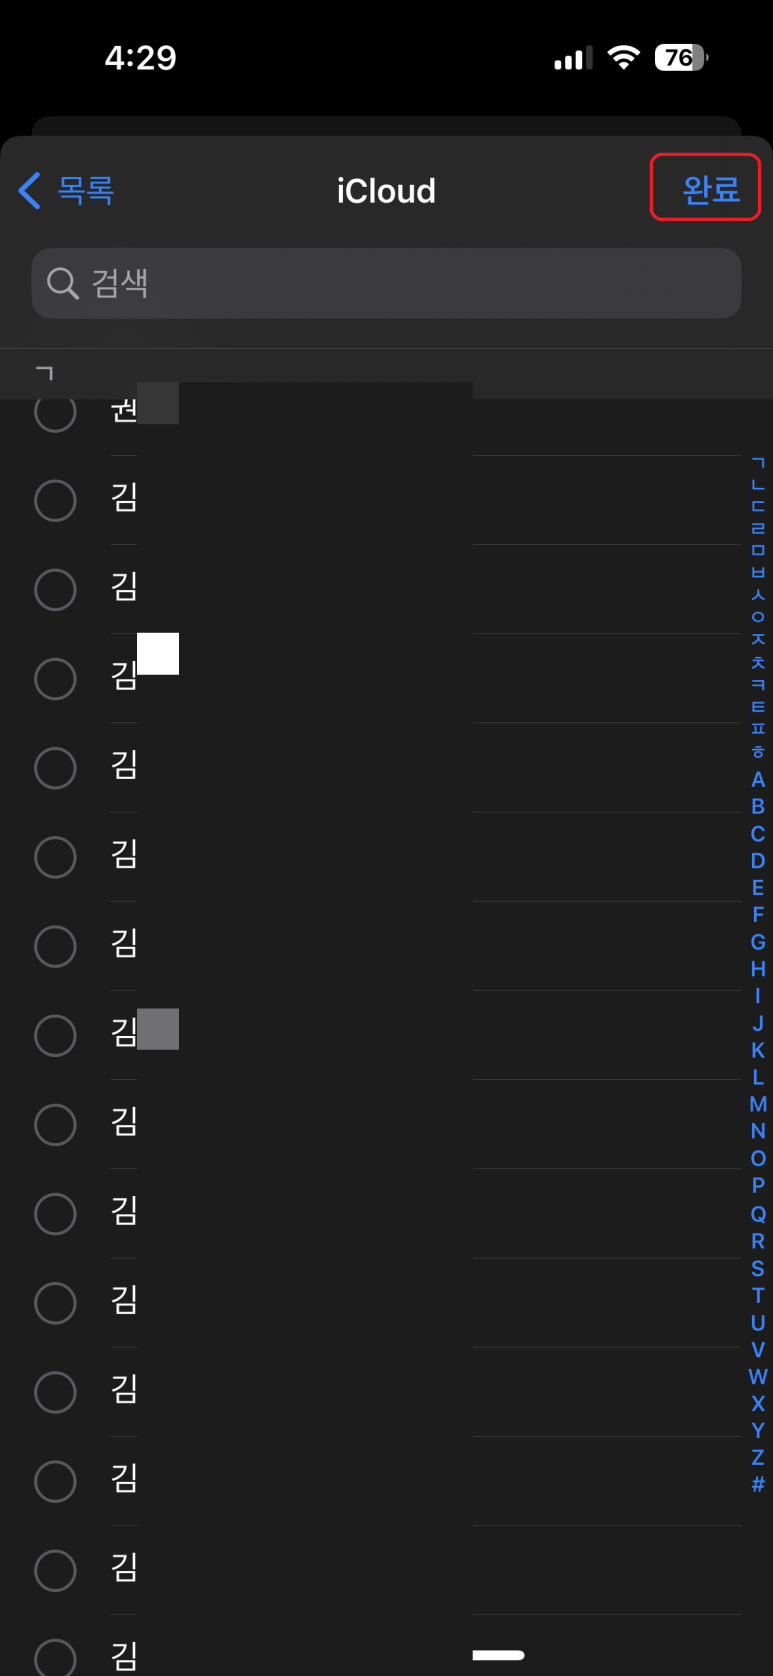Jump to letter K in the index
Viewport: 773px width, 1676px height.
tap(758, 1050)
